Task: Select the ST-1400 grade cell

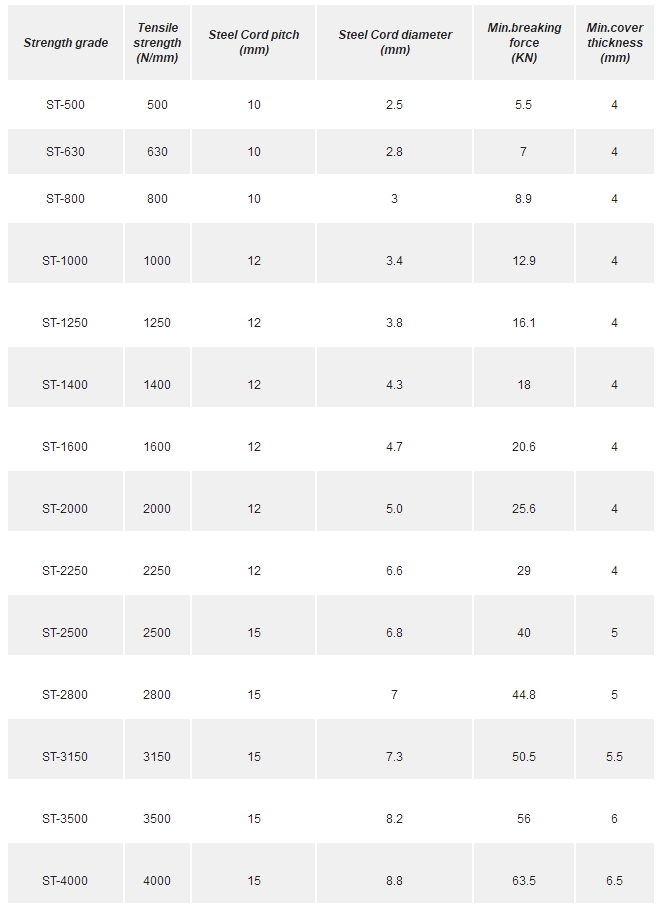Action: point(65,385)
